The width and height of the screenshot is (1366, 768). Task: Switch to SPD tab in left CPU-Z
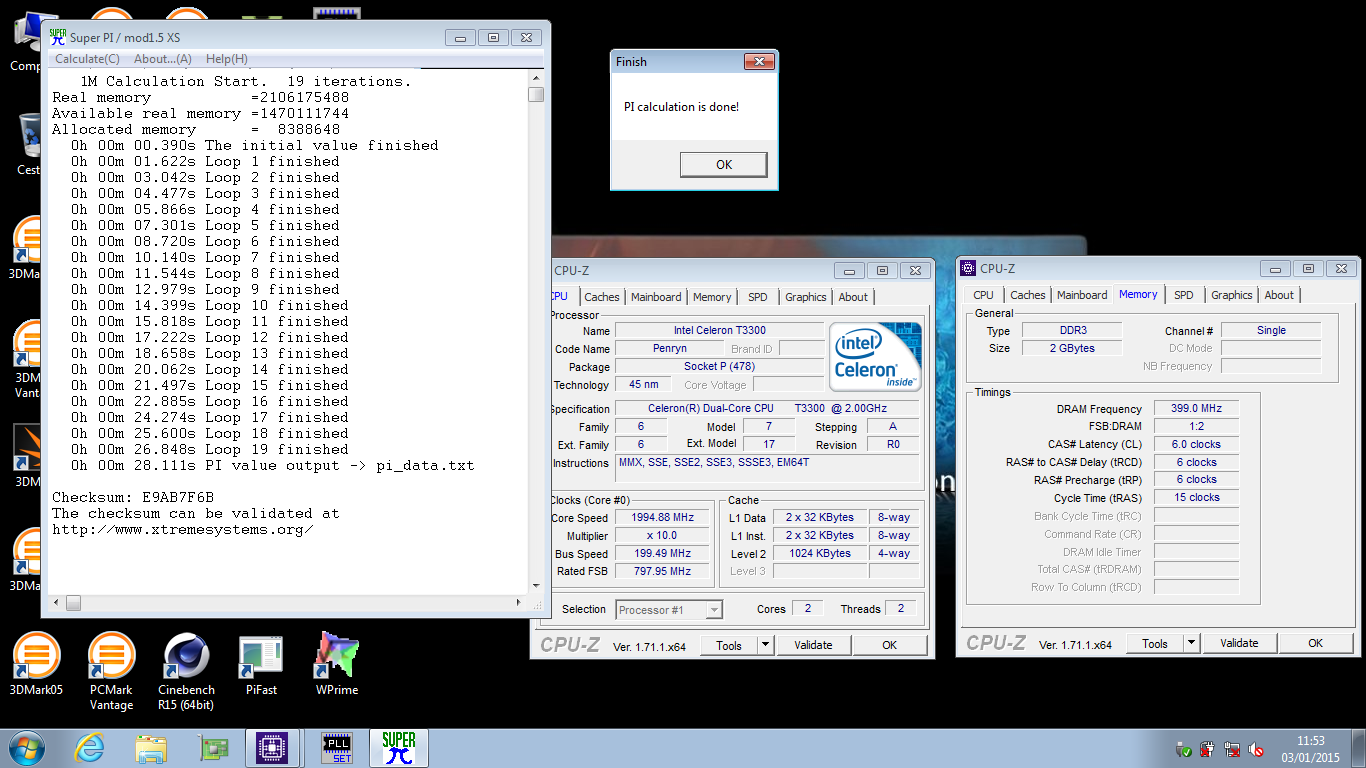coord(758,297)
